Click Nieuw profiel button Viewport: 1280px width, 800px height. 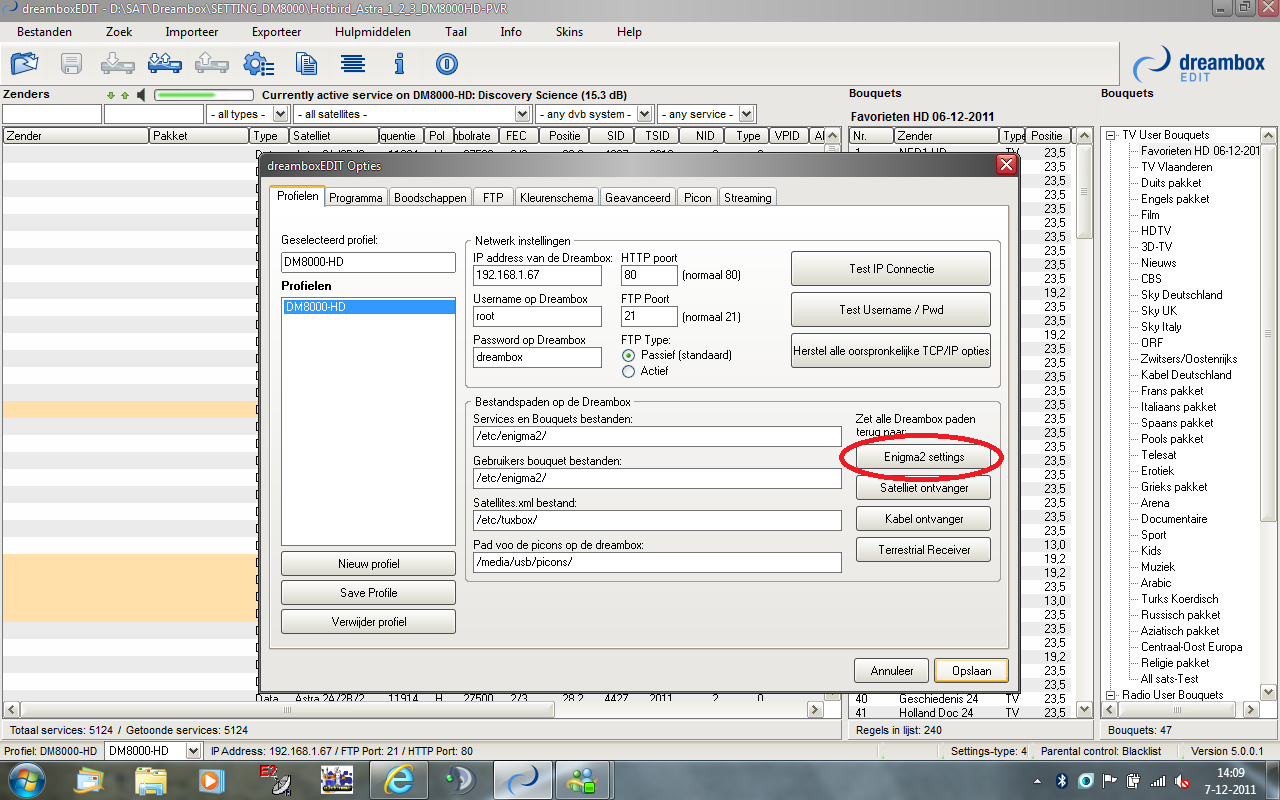coord(368,564)
